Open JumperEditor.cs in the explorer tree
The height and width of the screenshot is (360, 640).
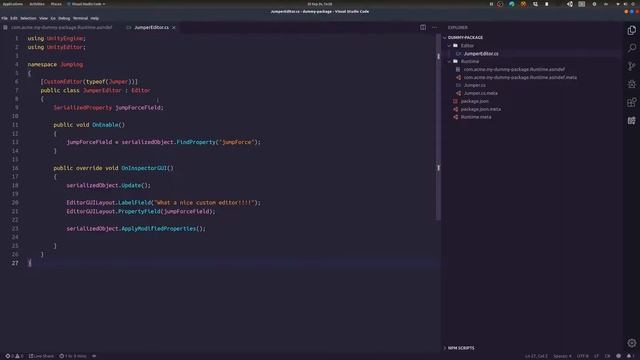click(x=481, y=53)
